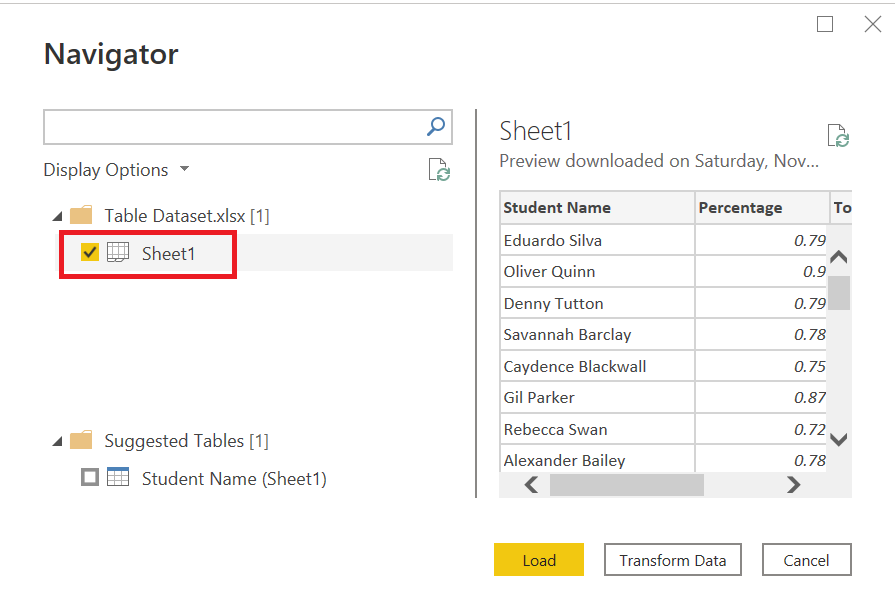Click the search magnifier icon
Viewport: 895px width, 598px height.
point(436,127)
